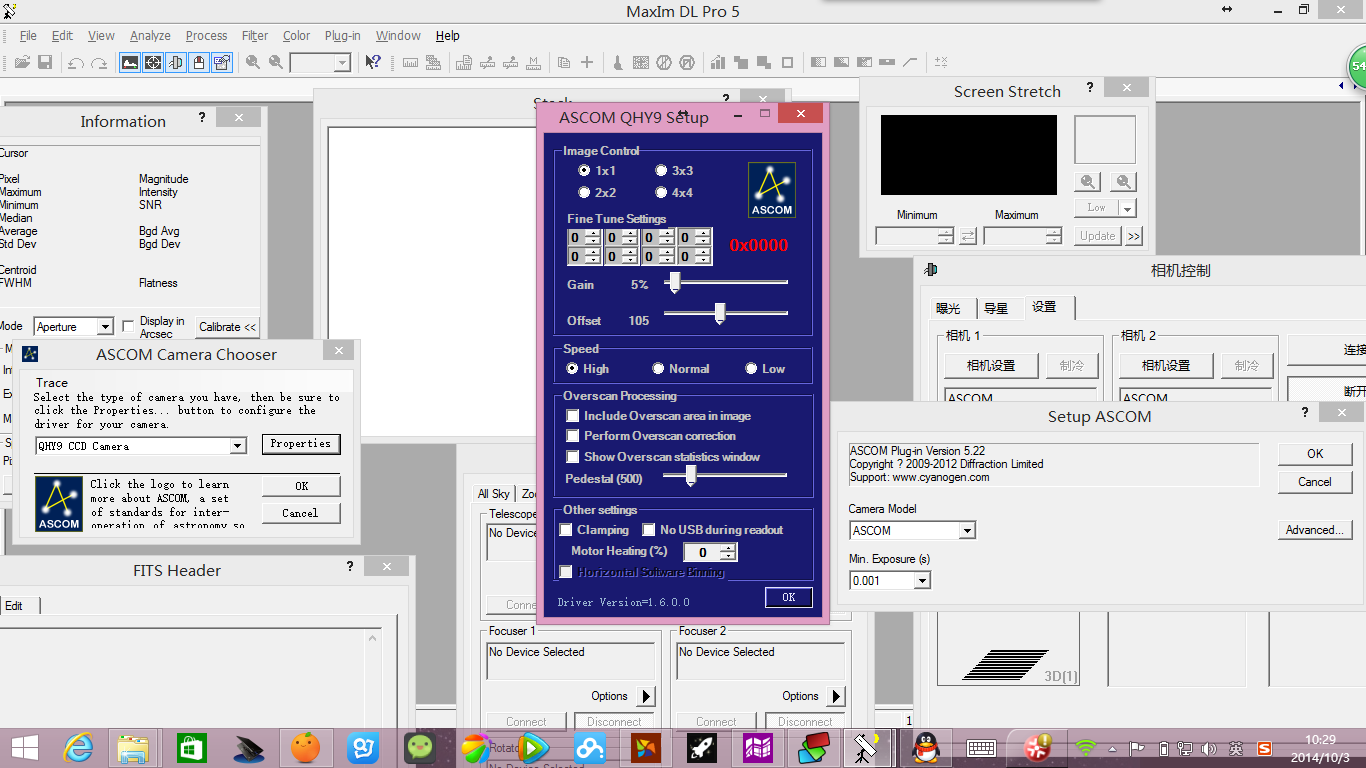Click the help question mark on Information panel
The width and height of the screenshot is (1366, 768).
click(x=202, y=117)
